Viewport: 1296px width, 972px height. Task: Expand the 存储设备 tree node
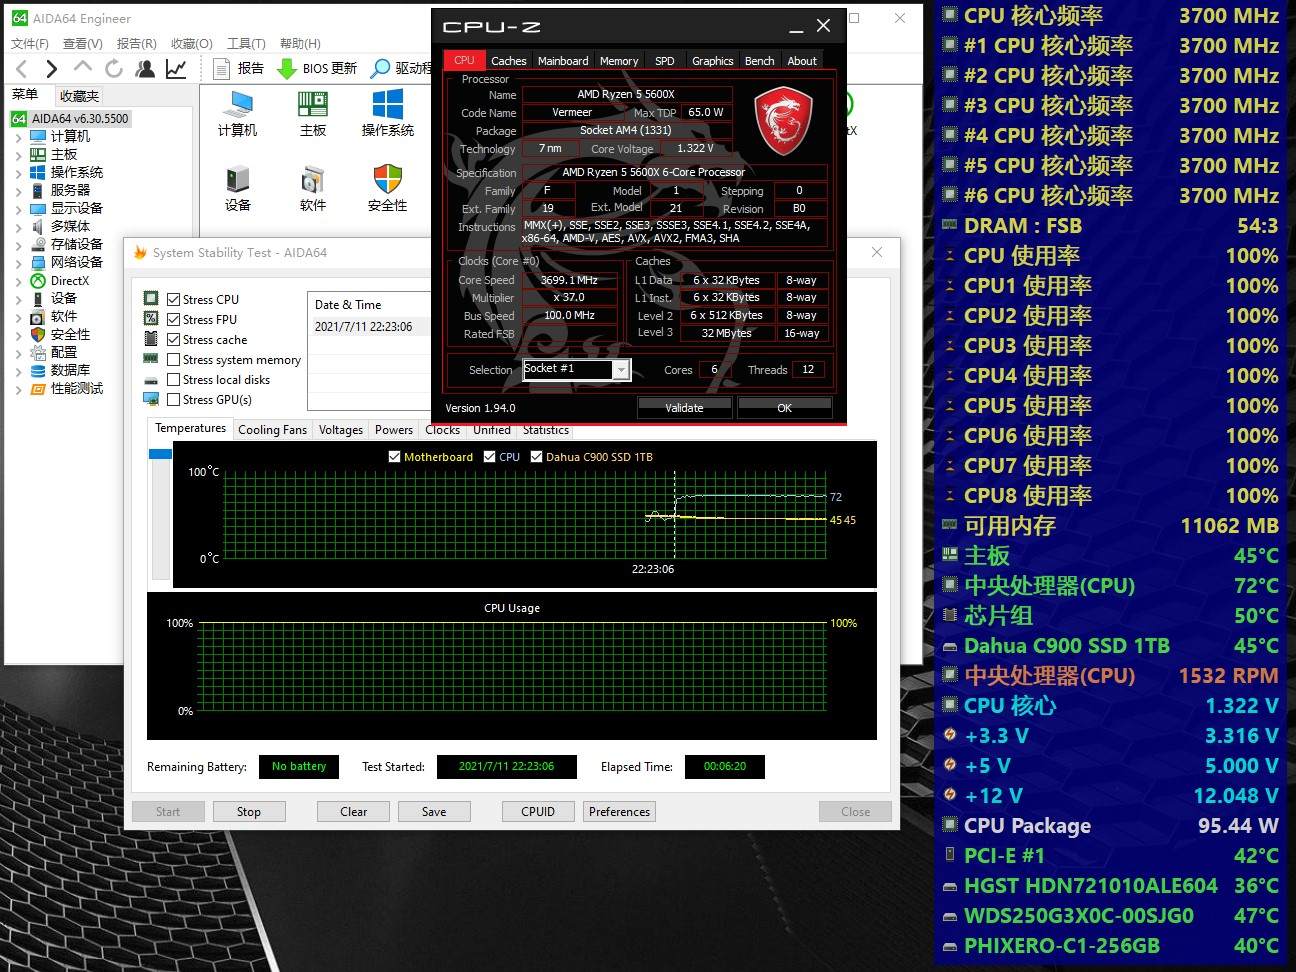pyautogui.click(x=18, y=244)
